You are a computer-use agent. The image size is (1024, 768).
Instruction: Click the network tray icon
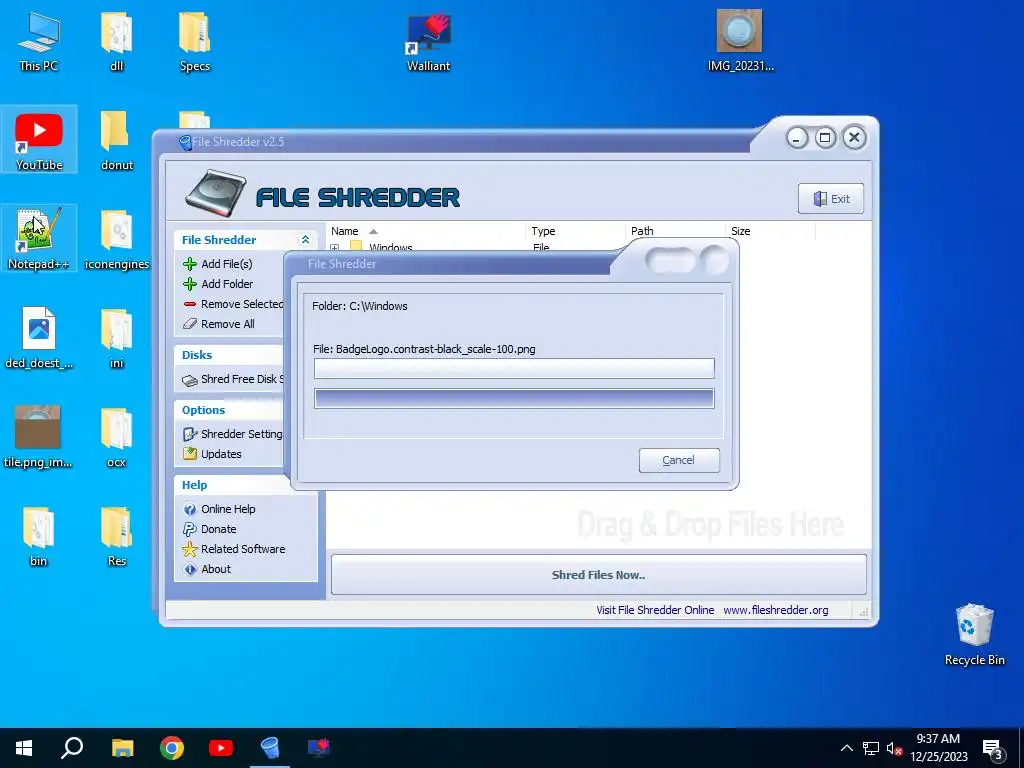pyautogui.click(x=871, y=748)
